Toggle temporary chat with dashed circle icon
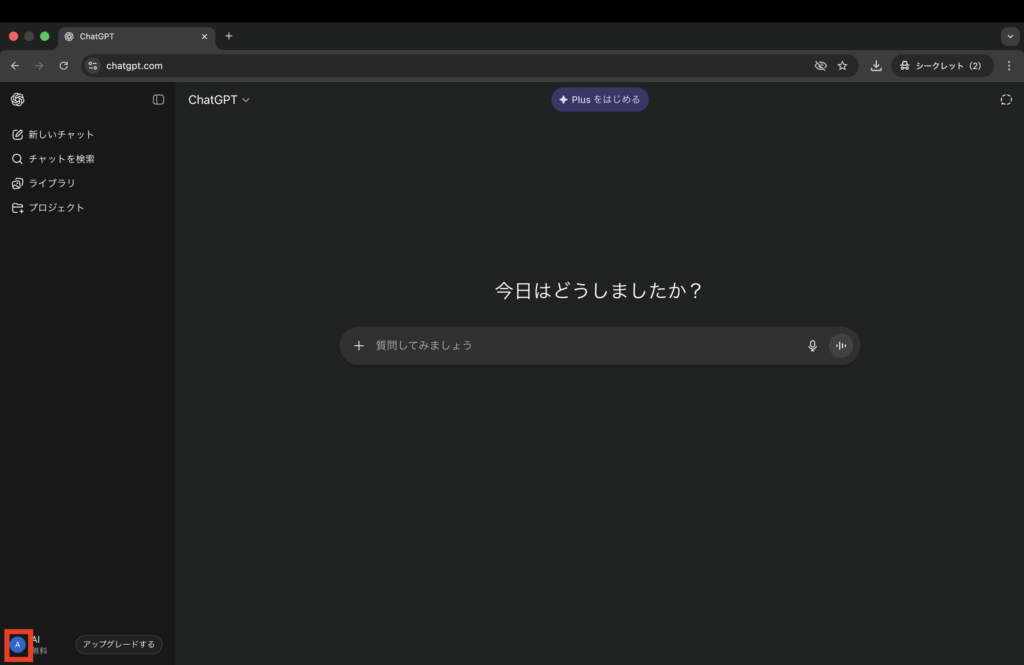 [x=1006, y=100]
